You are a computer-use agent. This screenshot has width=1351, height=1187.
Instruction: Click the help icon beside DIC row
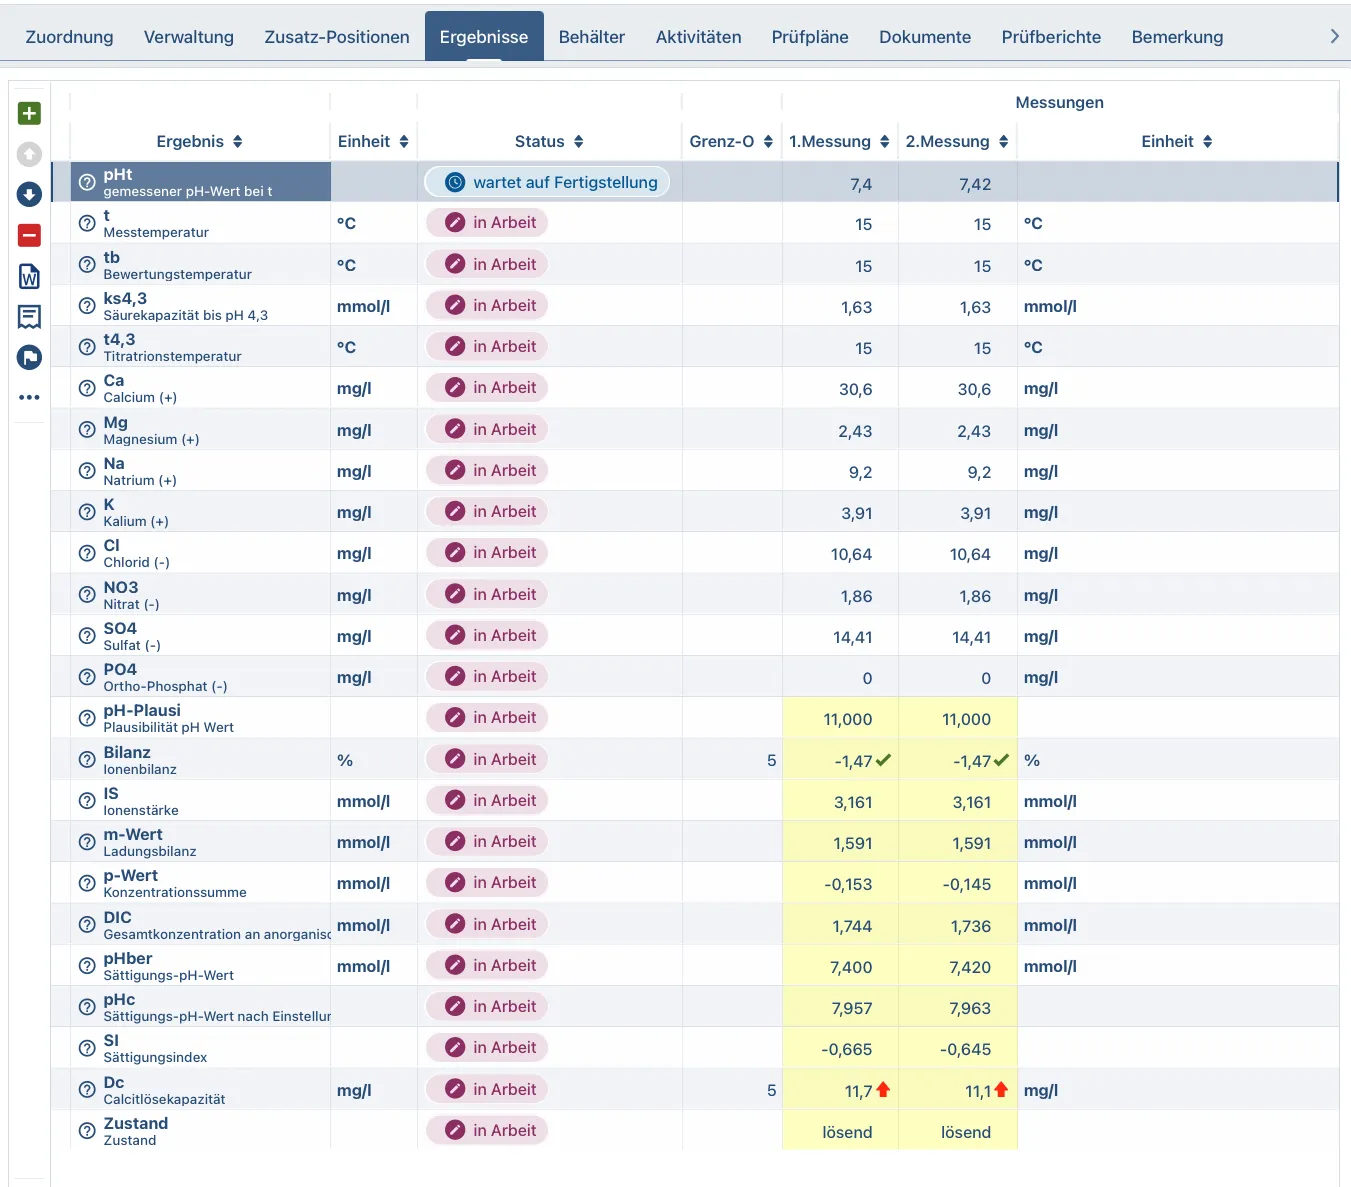click(x=87, y=925)
